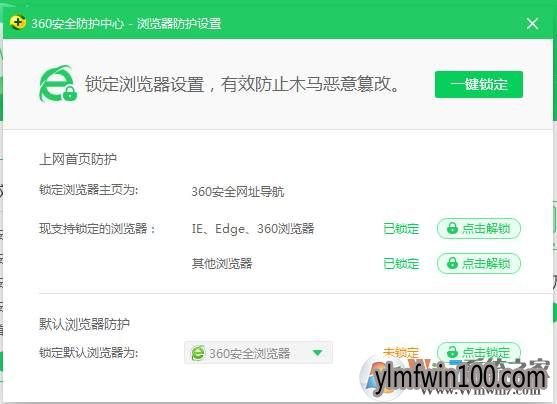Image resolution: width=557 pixels, height=404 pixels.
Task: Click the IE、Edge、360浏览器 text
Action: click(x=253, y=228)
